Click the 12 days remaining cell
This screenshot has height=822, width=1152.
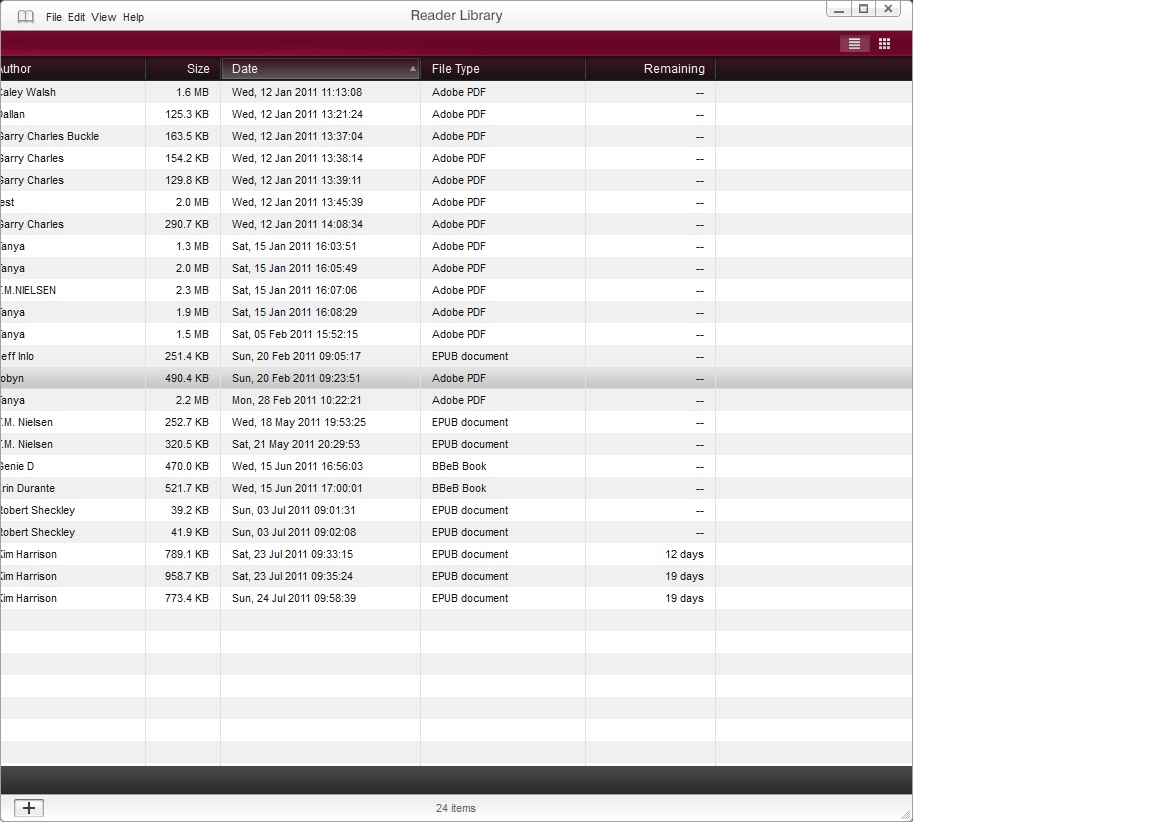684,555
